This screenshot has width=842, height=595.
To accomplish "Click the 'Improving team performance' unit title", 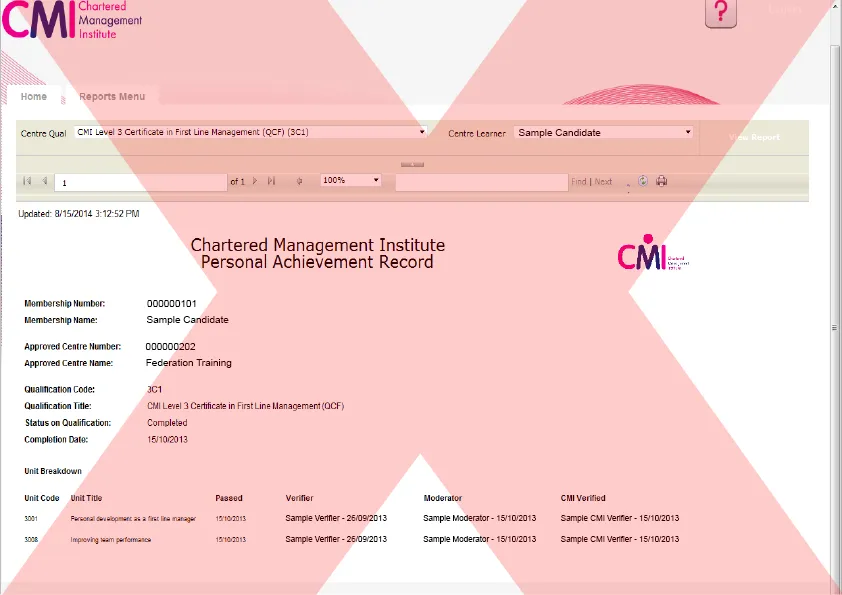I will click(111, 540).
